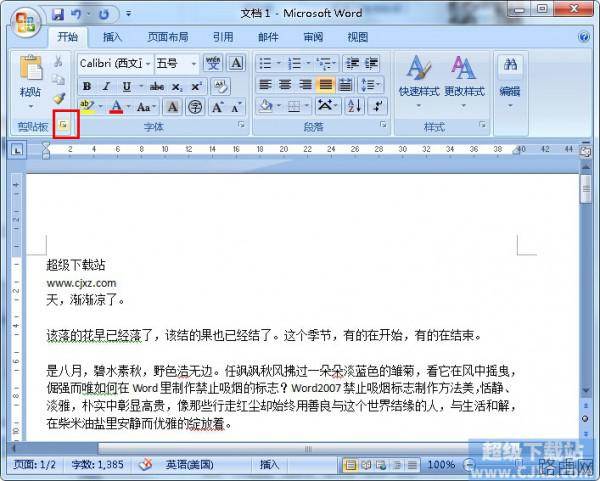Toggle Center alignment
This screenshot has height=481, width=600.
click(285, 85)
